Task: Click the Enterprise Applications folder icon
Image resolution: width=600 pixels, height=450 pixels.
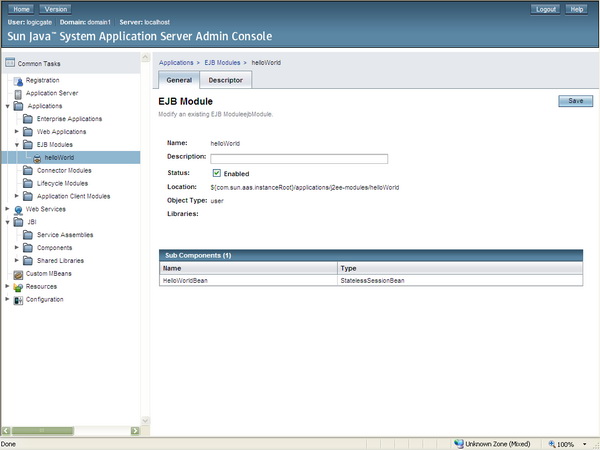Action: [x=28, y=119]
